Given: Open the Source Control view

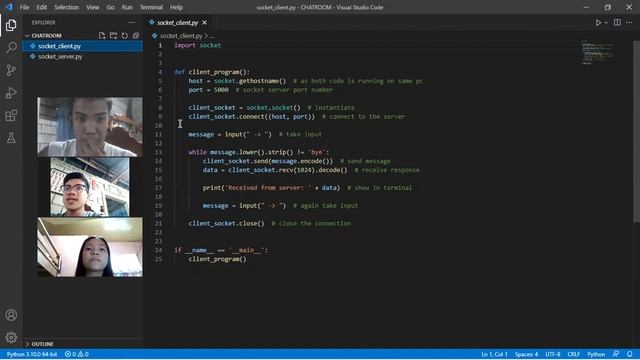Looking at the screenshot, I should coord(11,70).
